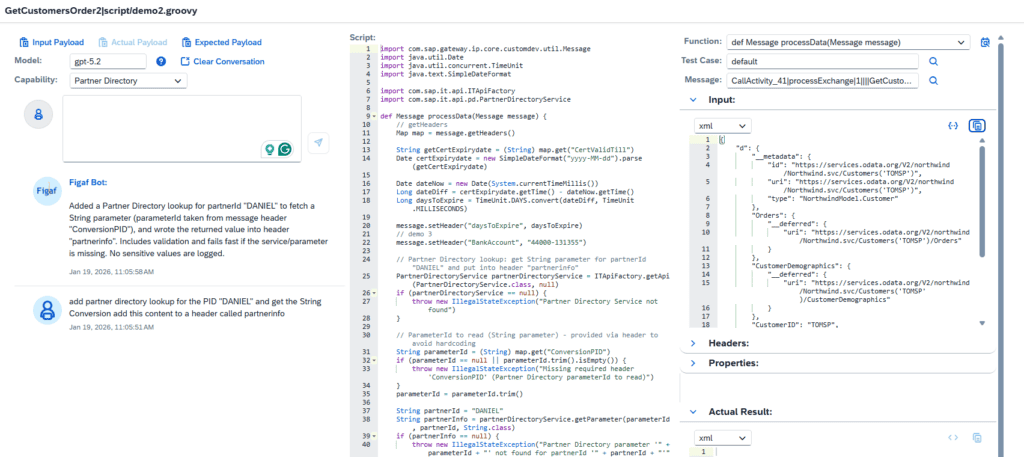Open the Function dropdown

tap(848, 42)
